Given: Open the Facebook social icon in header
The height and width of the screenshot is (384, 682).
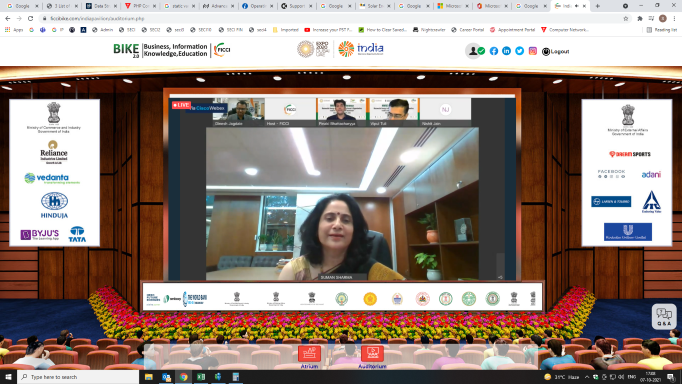Looking at the screenshot, I should (x=494, y=51).
